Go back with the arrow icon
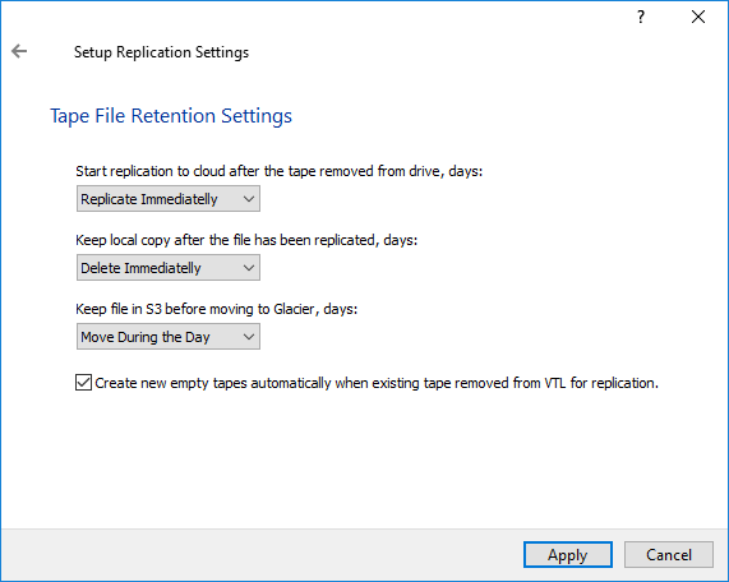Screen dimensions: 729x582 click(x=19, y=51)
